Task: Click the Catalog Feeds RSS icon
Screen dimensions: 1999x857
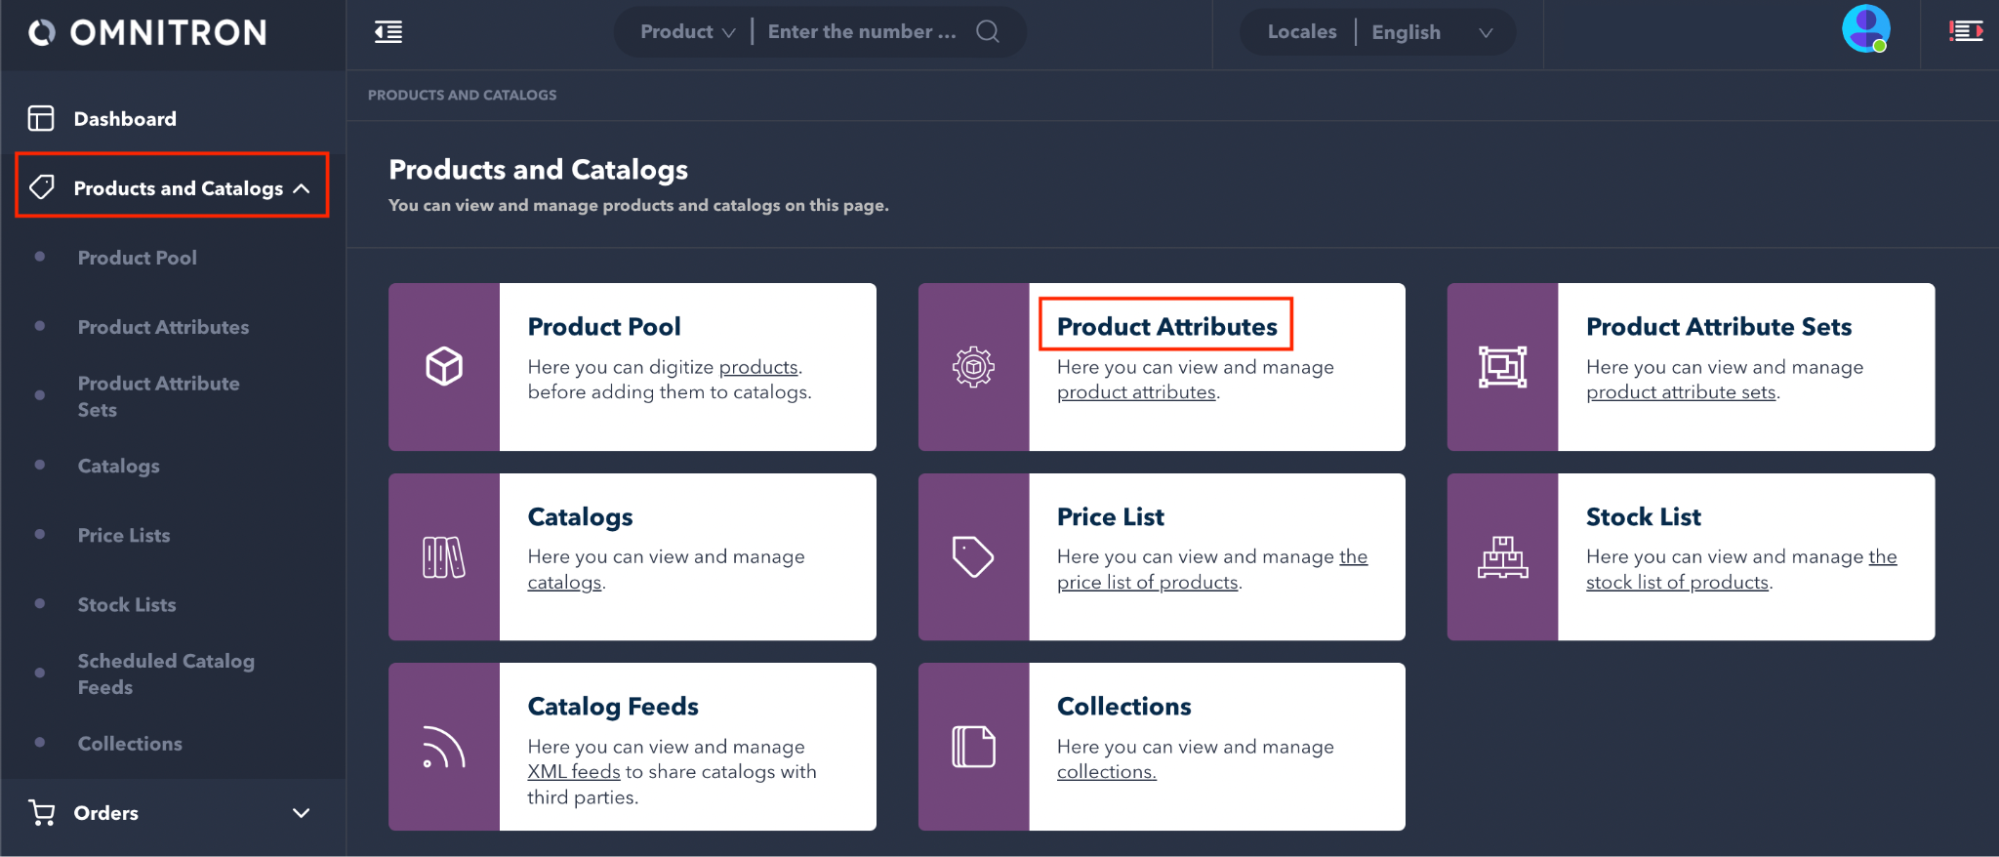Action: tap(444, 747)
